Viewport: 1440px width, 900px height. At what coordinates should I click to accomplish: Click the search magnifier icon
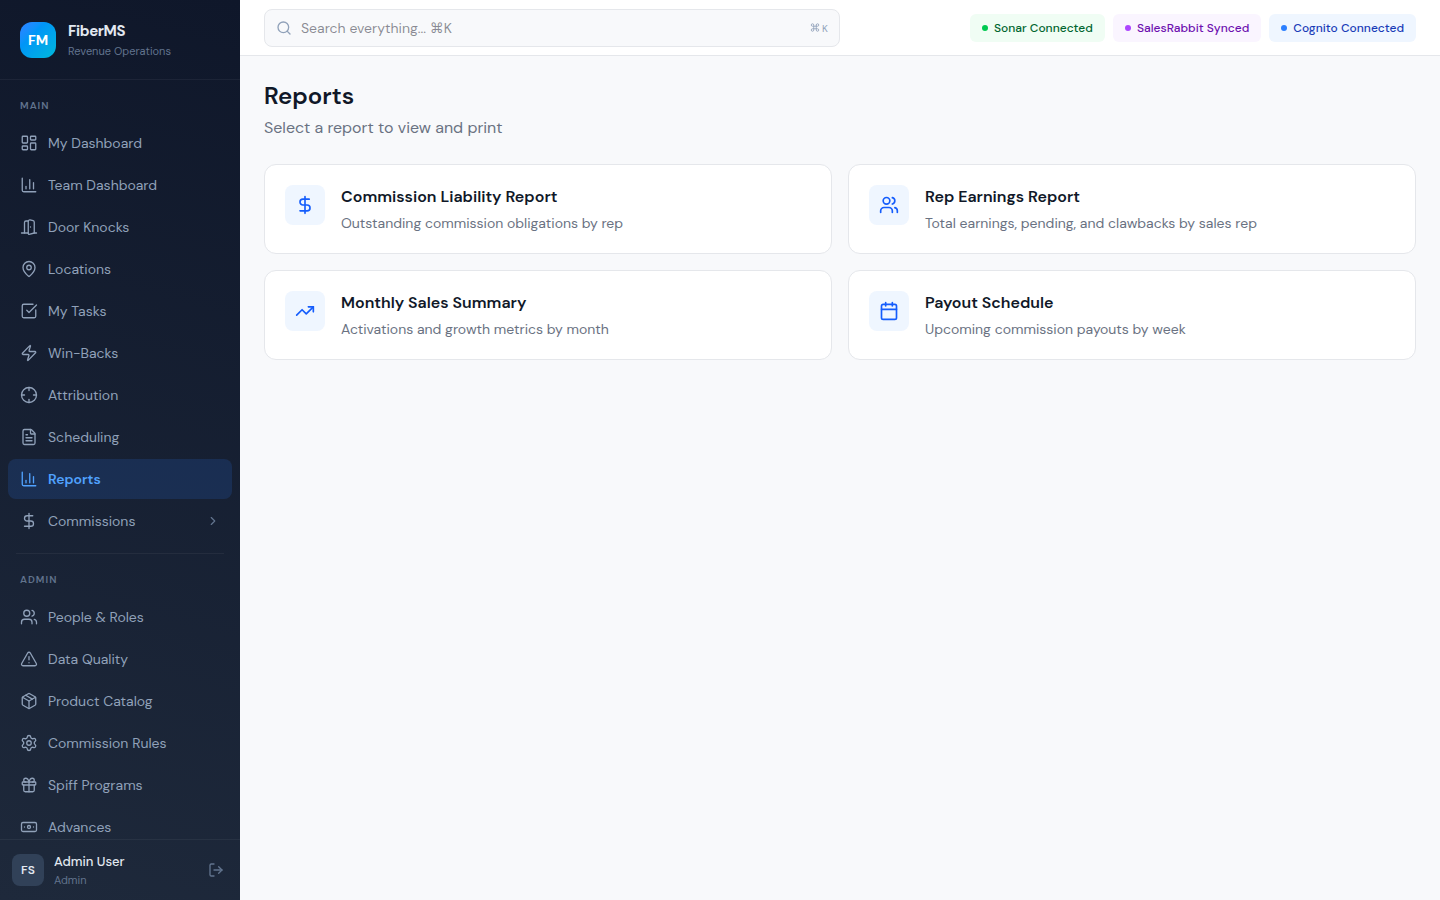(284, 28)
